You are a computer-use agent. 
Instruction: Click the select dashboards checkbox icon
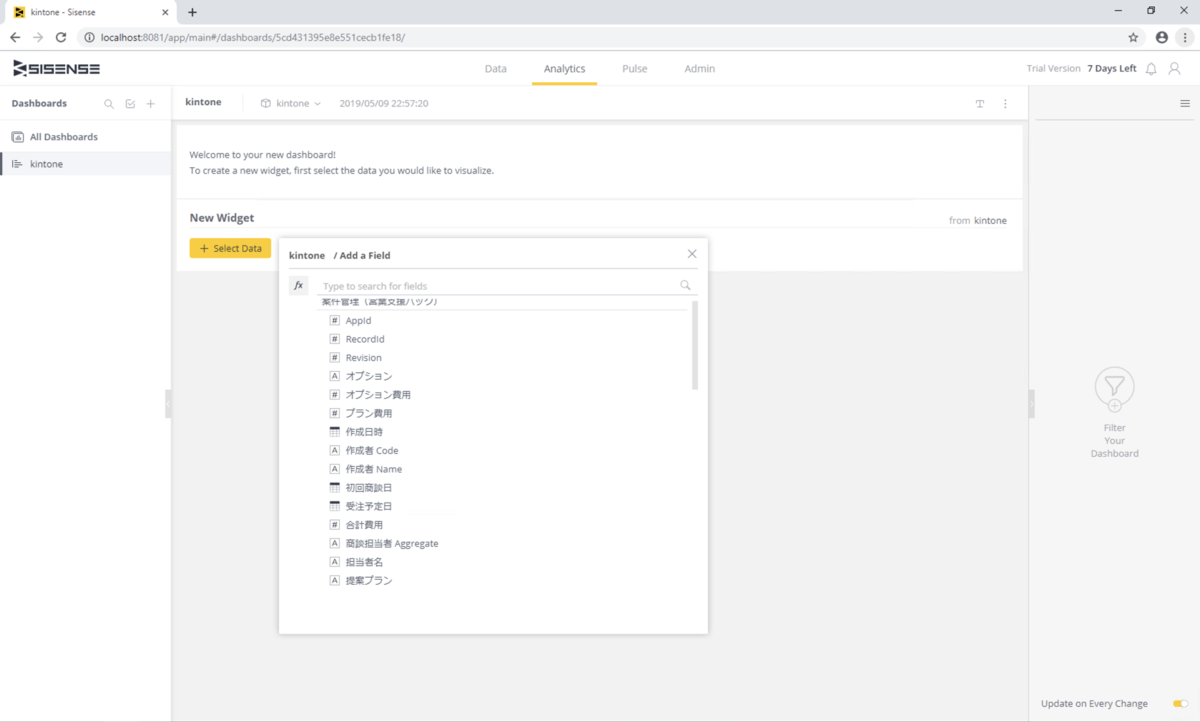tap(130, 104)
